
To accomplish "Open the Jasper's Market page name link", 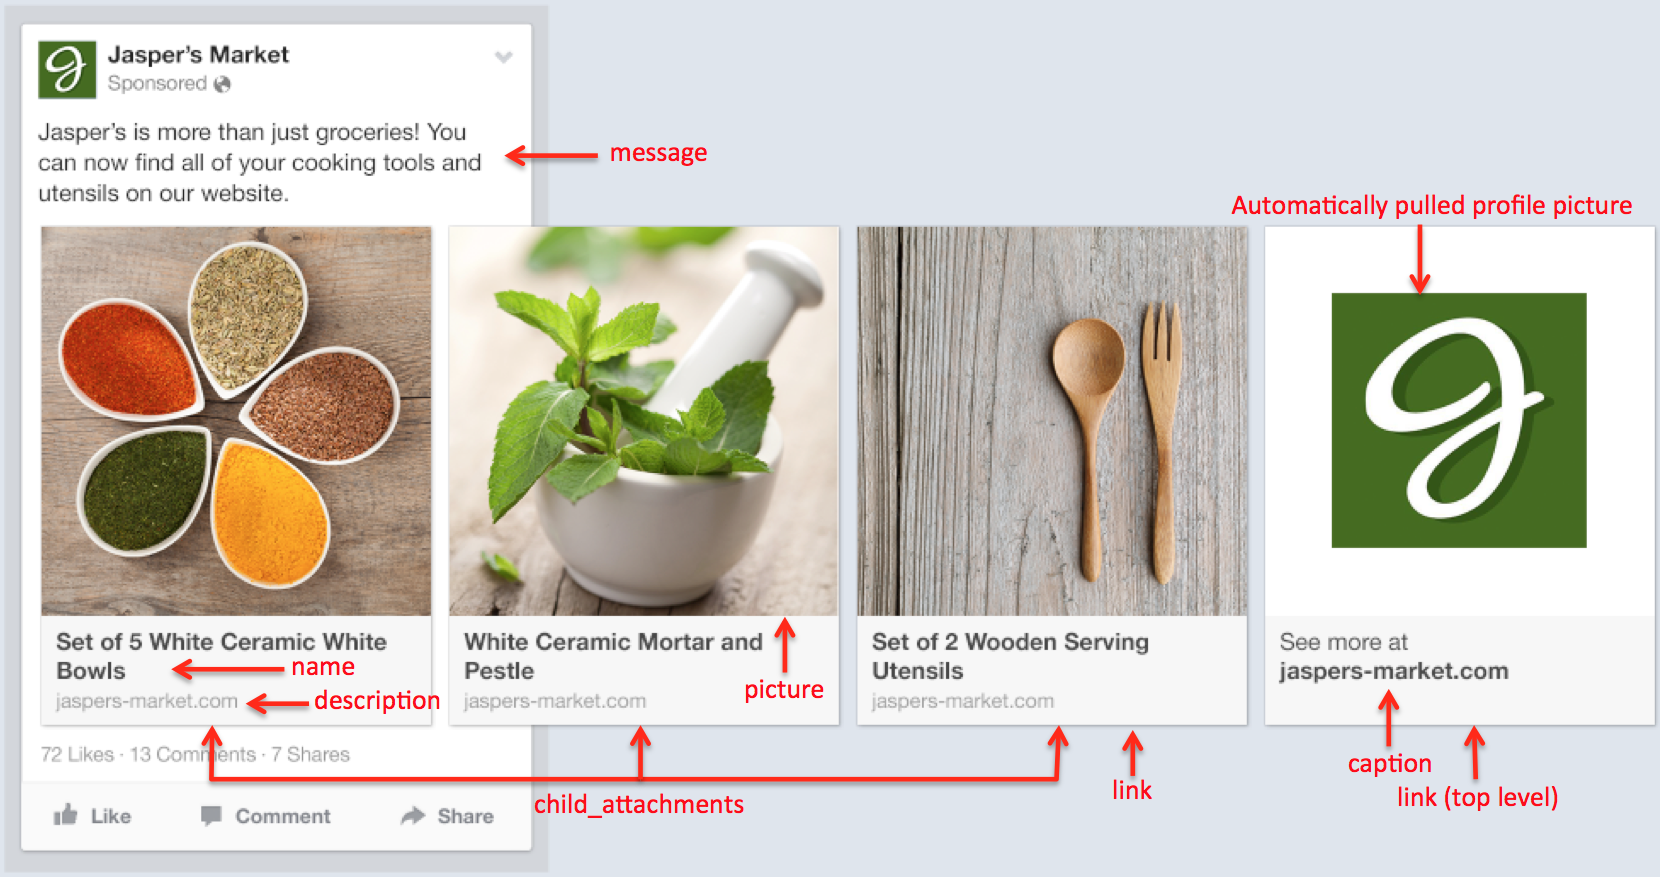I will pos(198,54).
